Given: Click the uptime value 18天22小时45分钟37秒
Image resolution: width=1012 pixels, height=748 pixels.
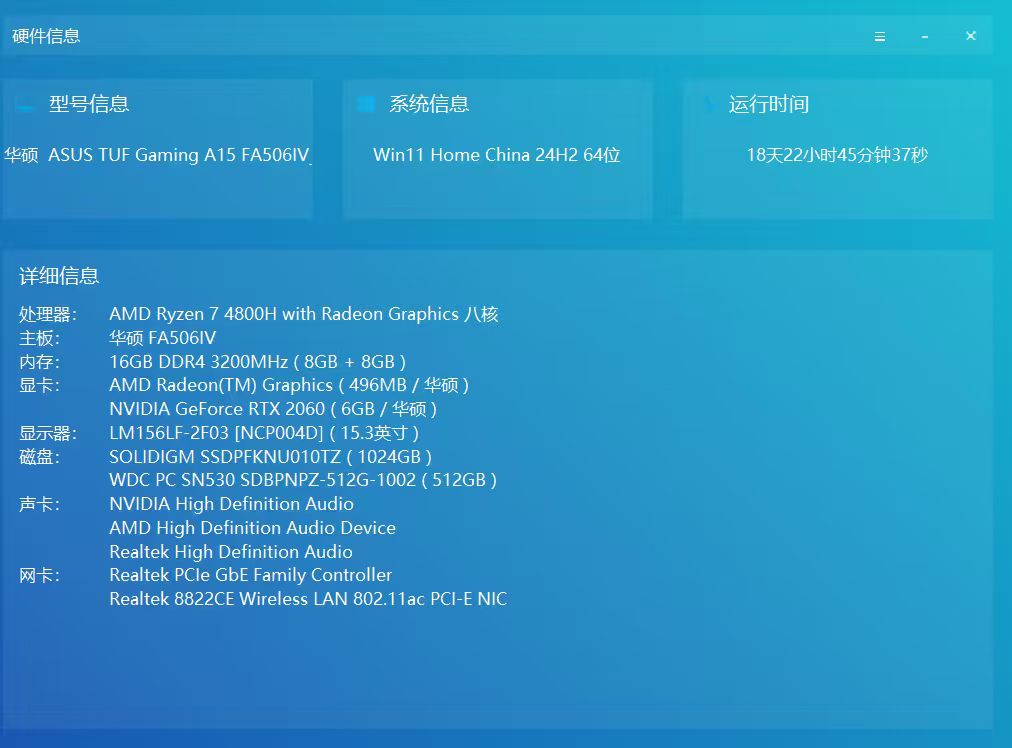Looking at the screenshot, I should (837, 155).
